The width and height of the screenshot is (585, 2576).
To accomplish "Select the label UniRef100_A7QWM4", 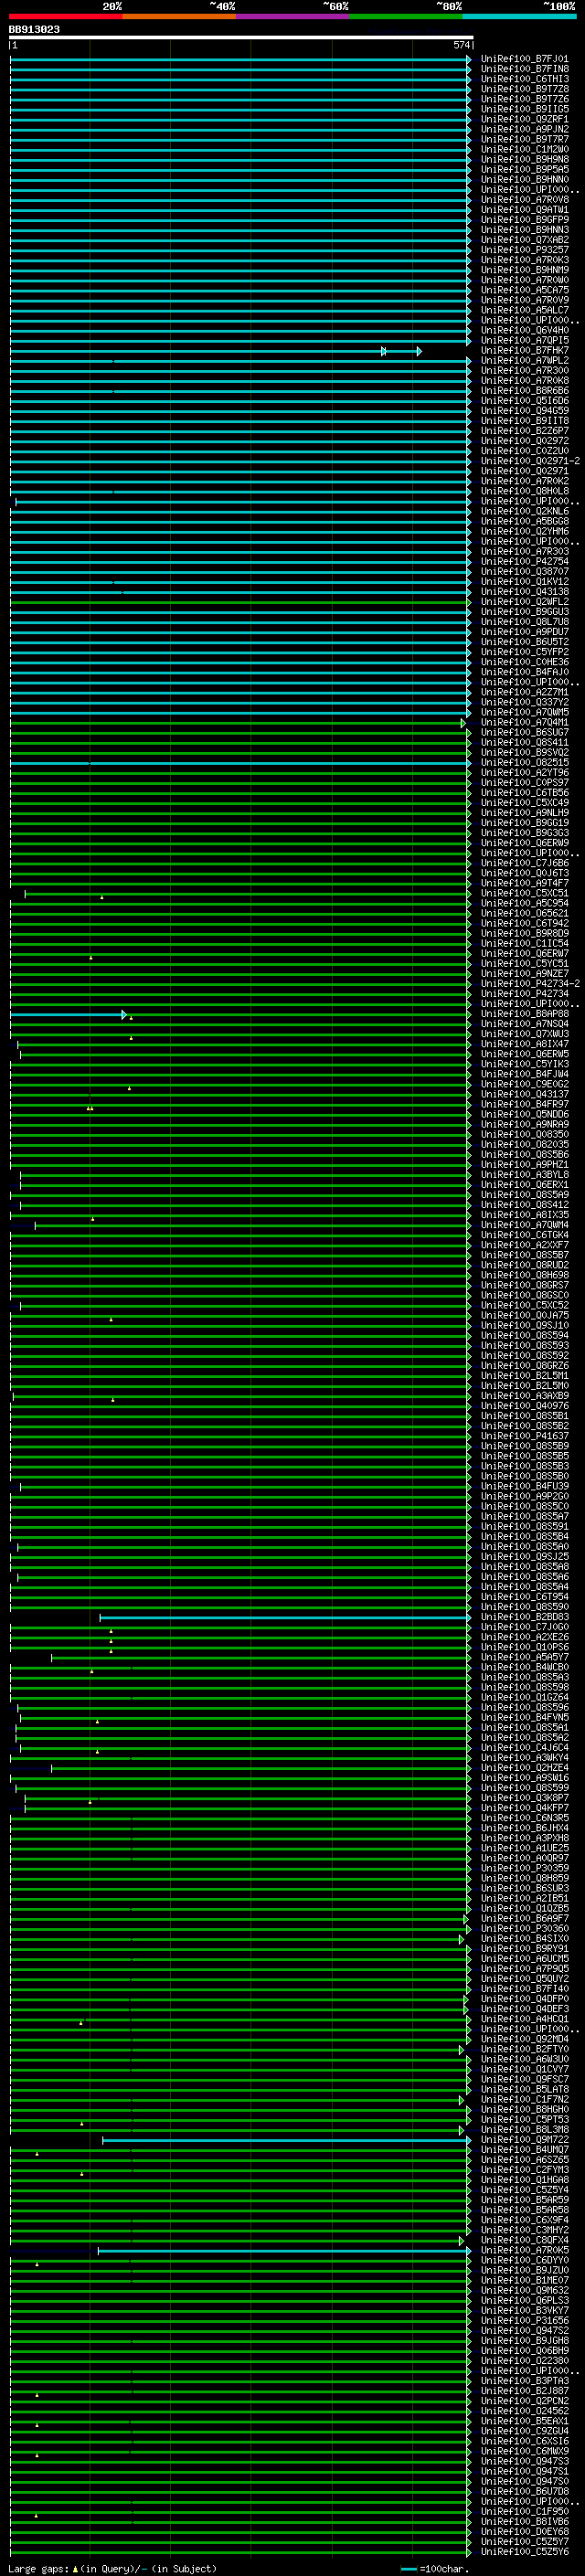I will tap(524, 1225).
